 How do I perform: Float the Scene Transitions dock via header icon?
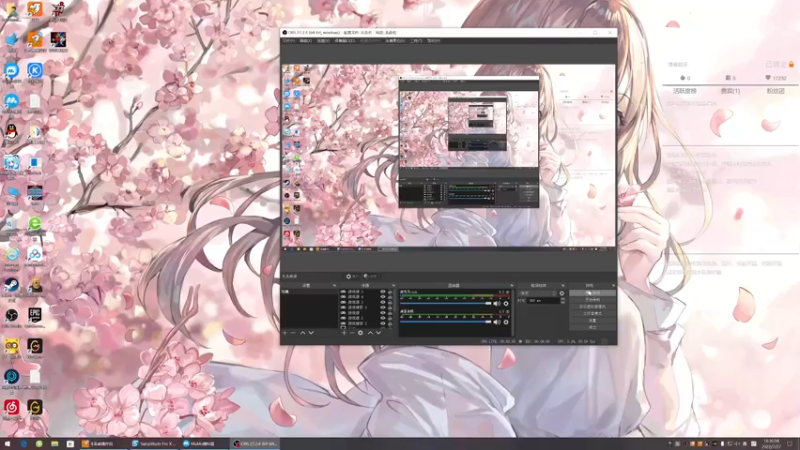pyautogui.click(x=563, y=285)
